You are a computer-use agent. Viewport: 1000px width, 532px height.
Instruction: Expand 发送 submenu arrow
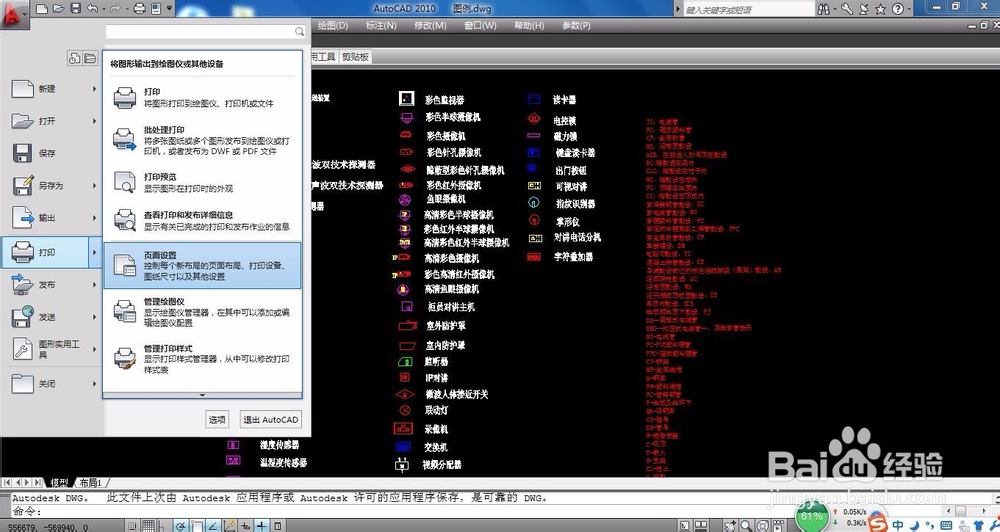95,317
